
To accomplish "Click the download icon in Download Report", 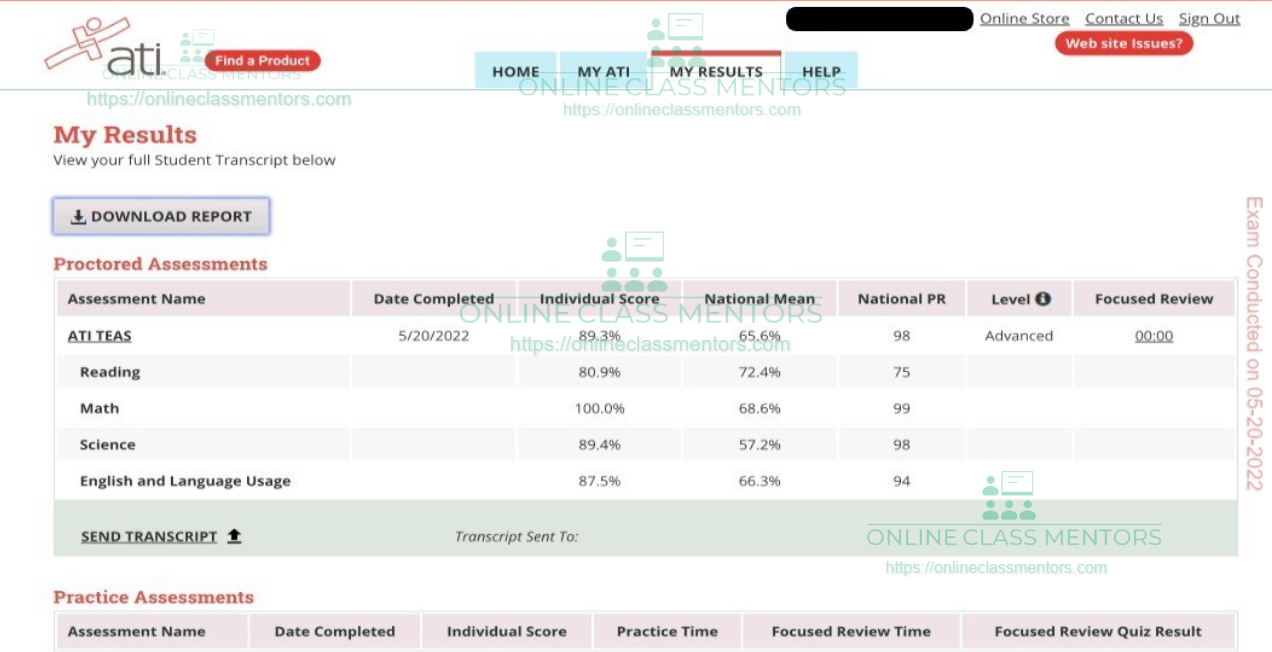I will pyautogui.click(x=78, y=217).
